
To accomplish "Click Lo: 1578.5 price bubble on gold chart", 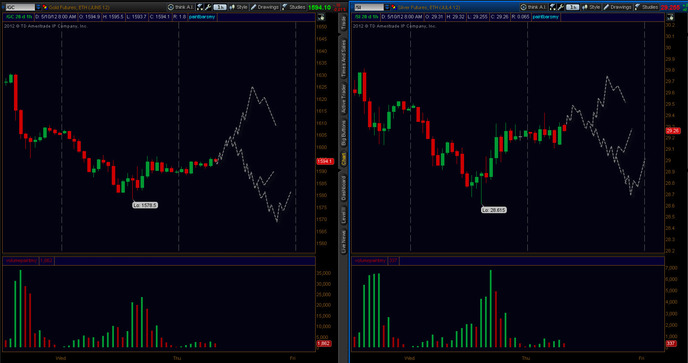I will [145, 205].
